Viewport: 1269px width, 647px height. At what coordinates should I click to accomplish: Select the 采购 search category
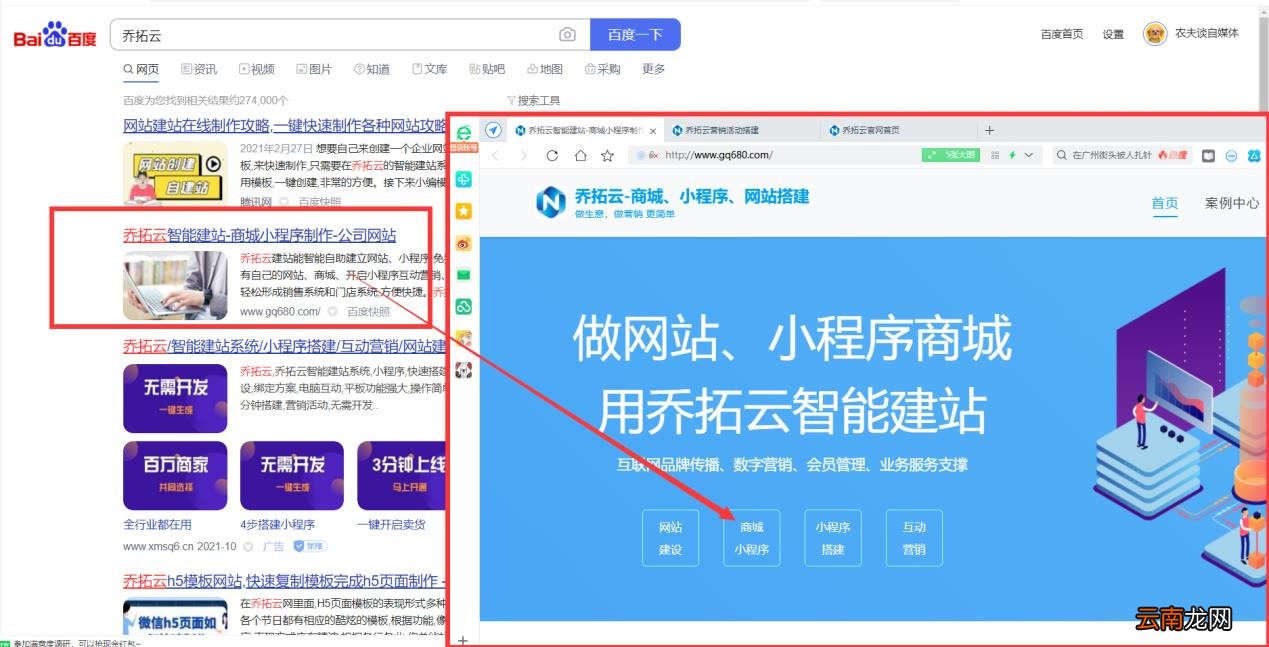603,69
